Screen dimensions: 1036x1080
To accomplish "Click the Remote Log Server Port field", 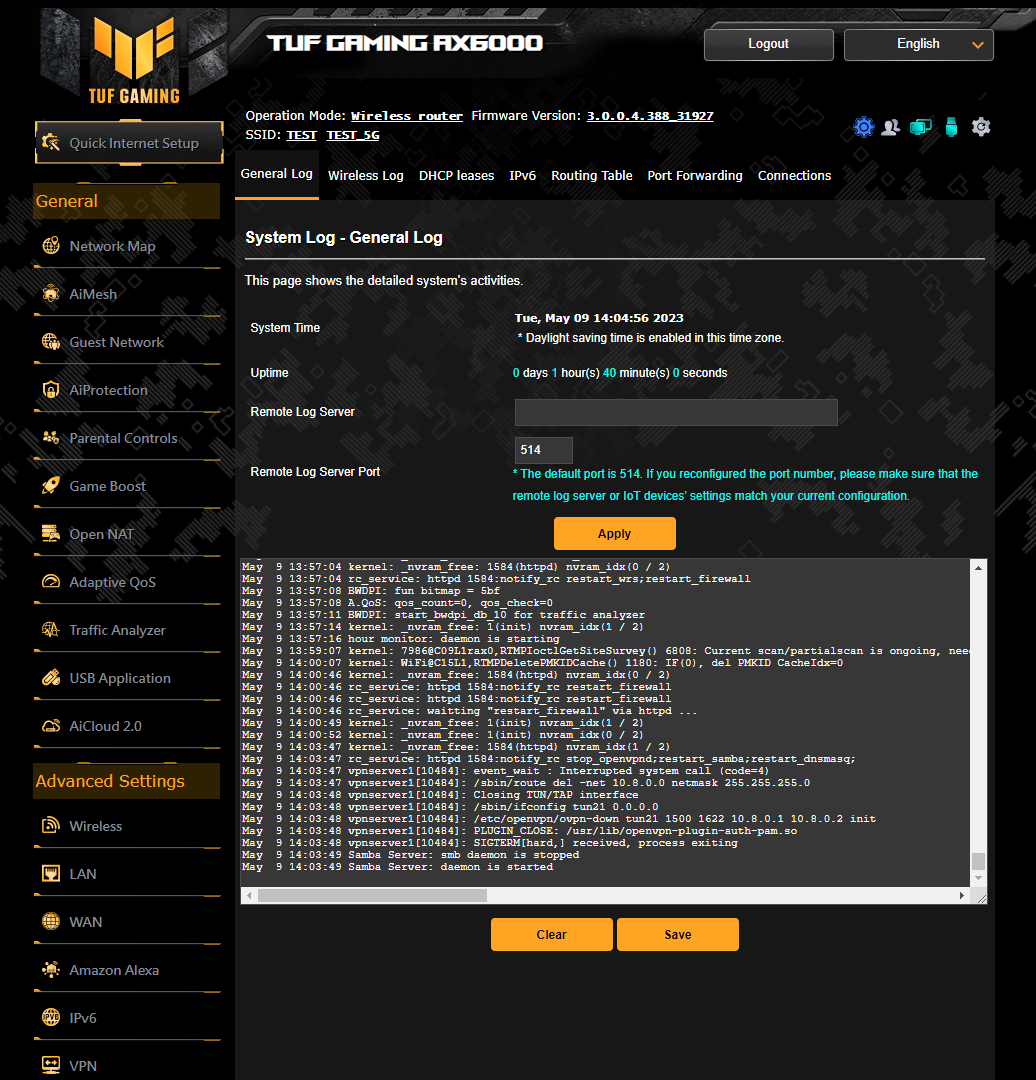I will (x=543, y=450).
